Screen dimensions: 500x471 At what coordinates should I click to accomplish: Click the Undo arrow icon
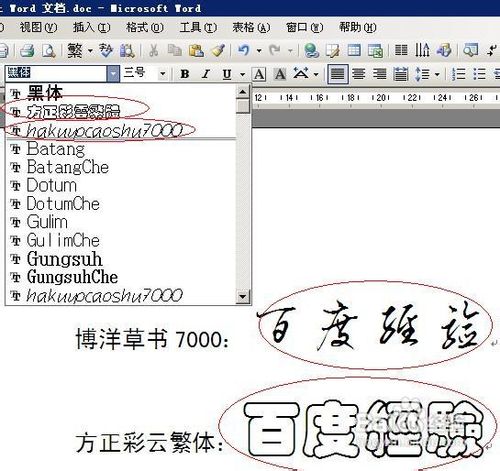click(x=243, y=51)
